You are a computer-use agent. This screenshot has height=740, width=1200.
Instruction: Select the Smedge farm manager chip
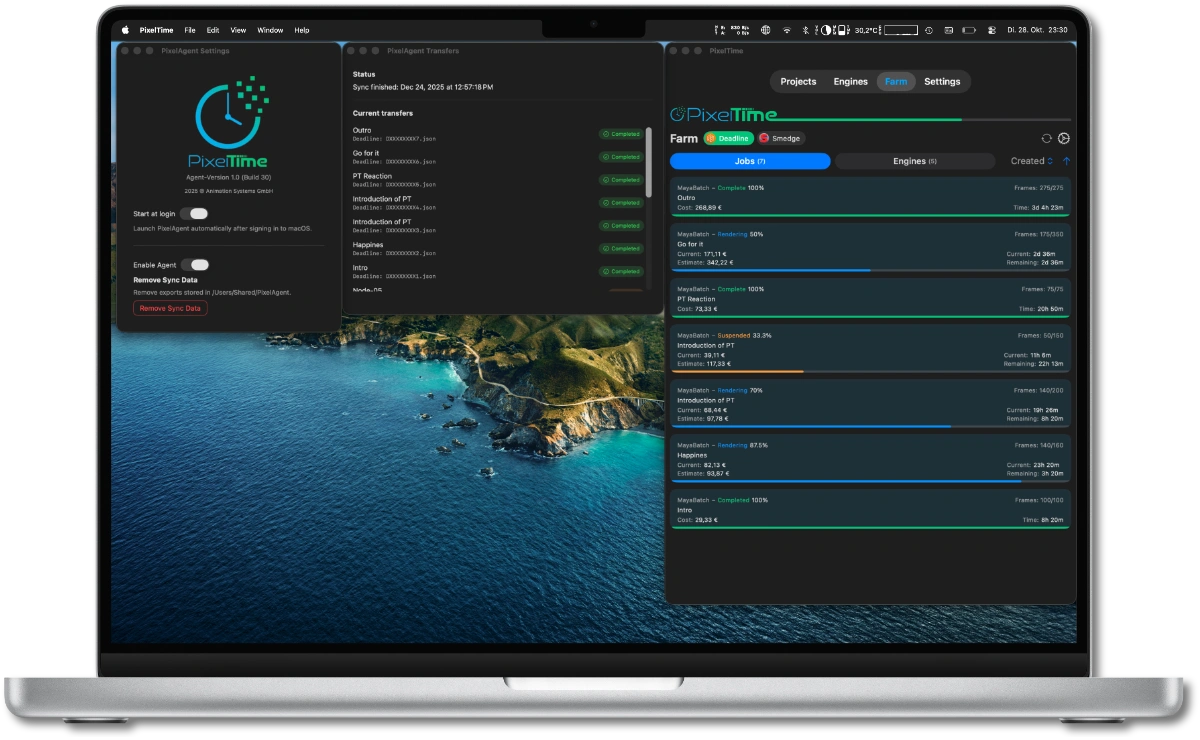(x=781, y=138)
